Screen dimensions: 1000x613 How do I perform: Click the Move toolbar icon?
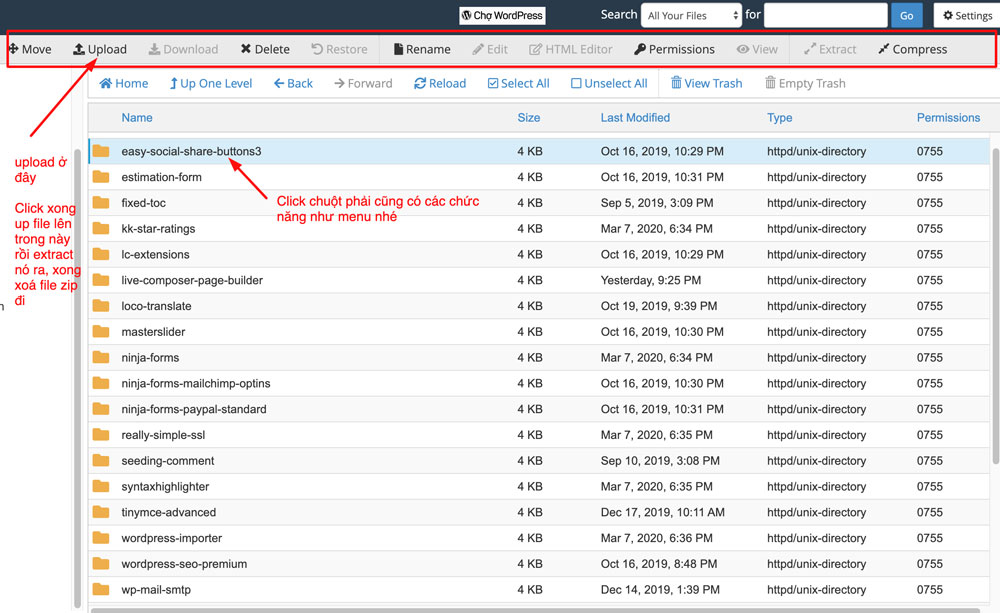point(13,49)
